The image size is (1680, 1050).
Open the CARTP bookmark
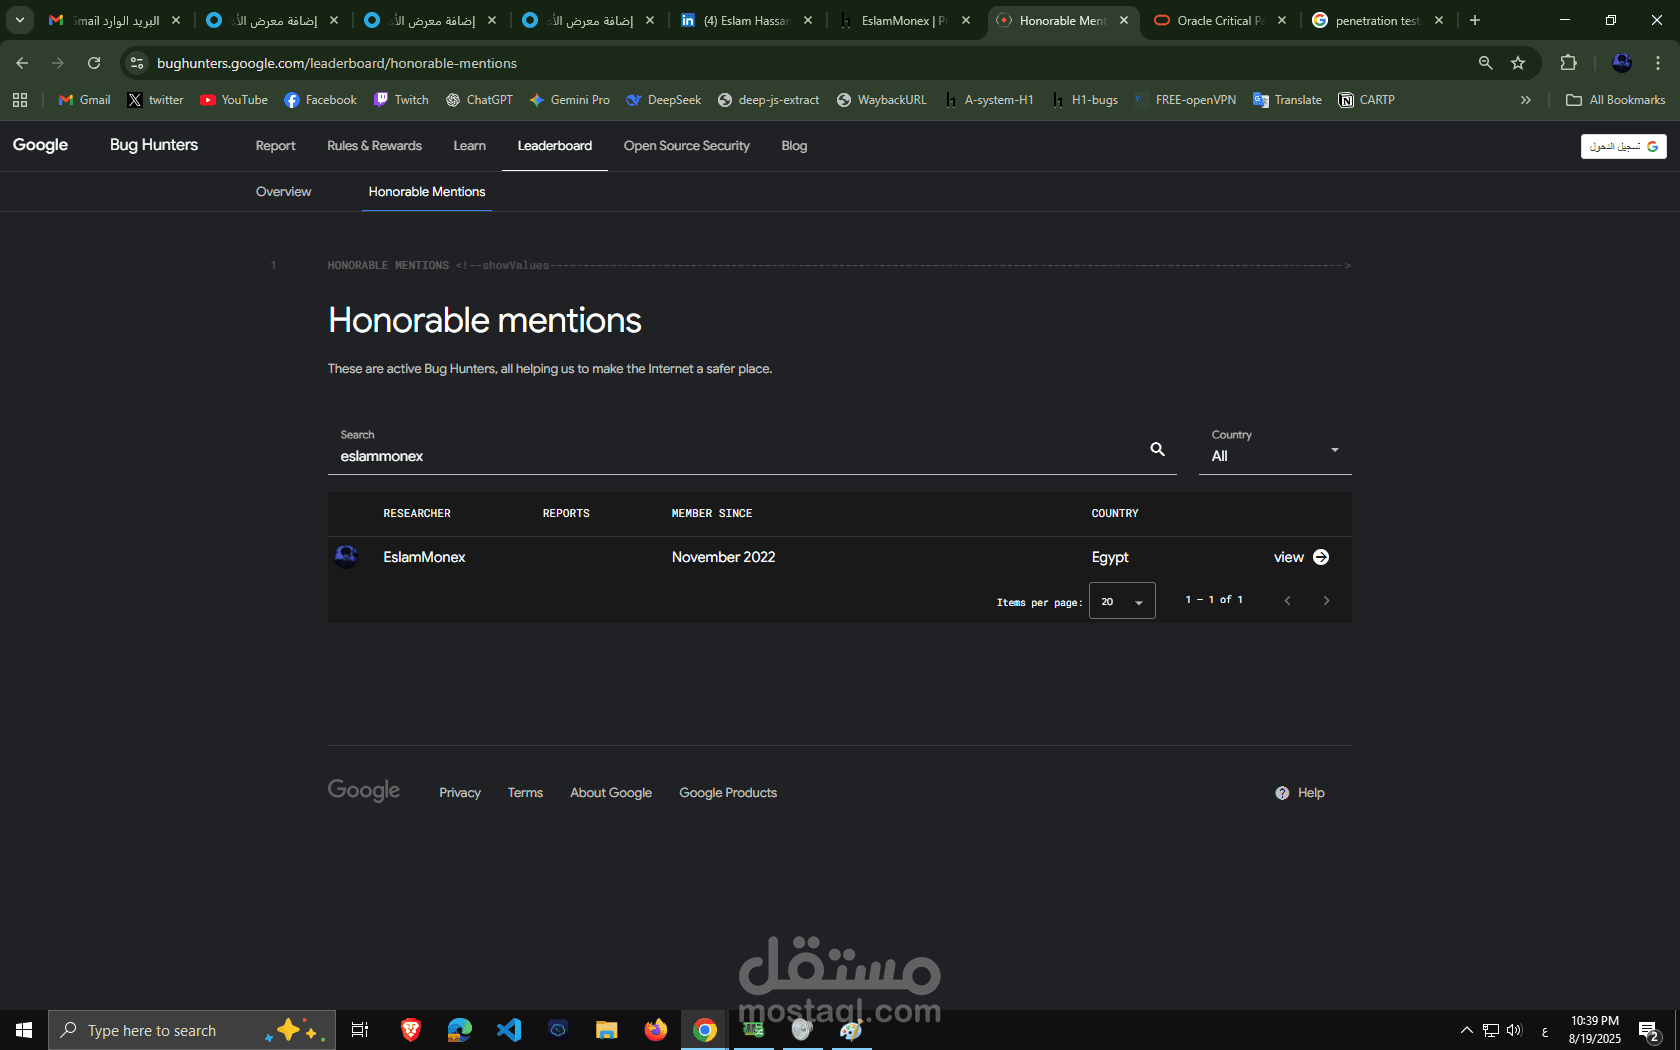pyautogui.click(x=1366, y=100)
